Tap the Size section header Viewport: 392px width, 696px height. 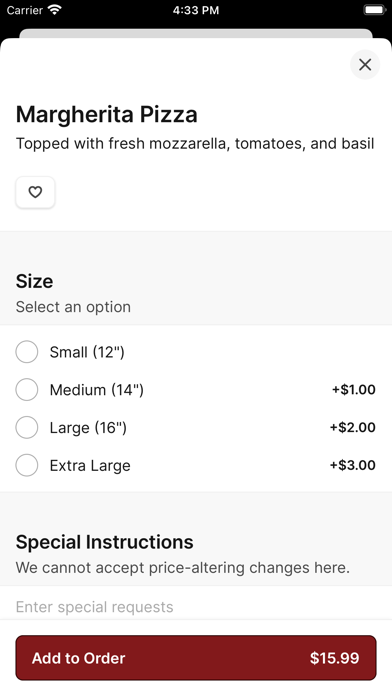(35, 281)
